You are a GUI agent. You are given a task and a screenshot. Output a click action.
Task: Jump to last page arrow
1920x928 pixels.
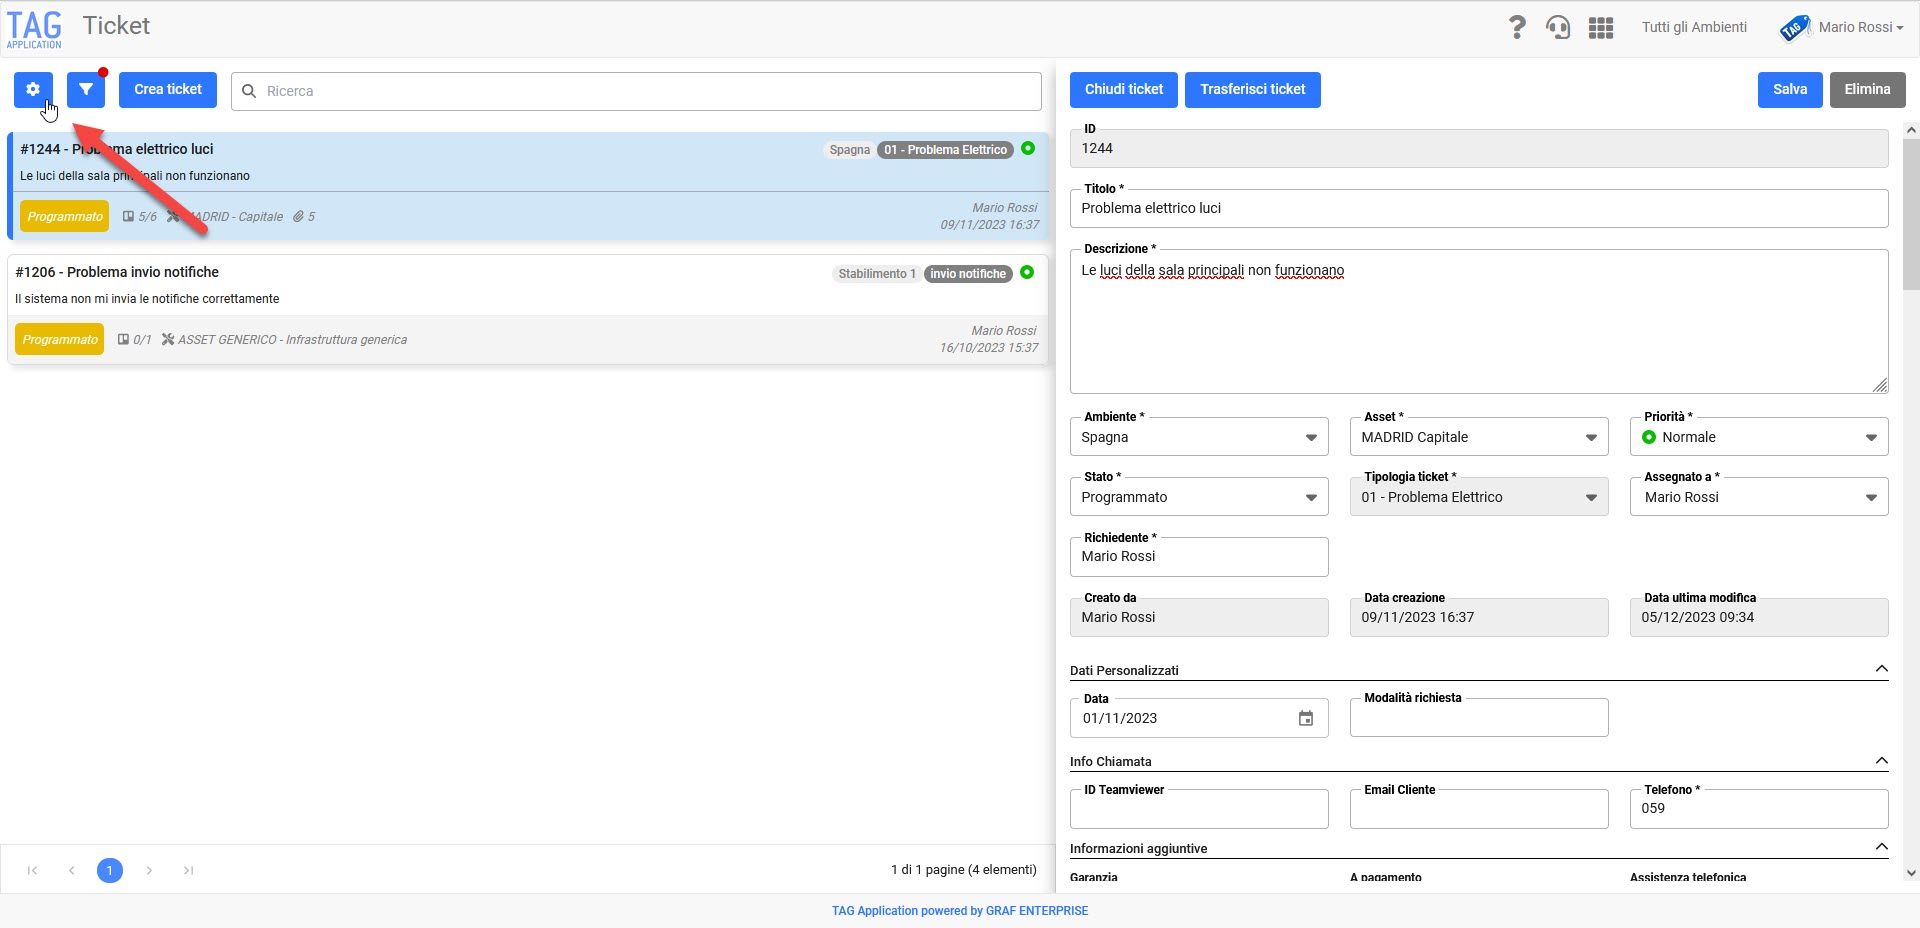click(188, 870)
